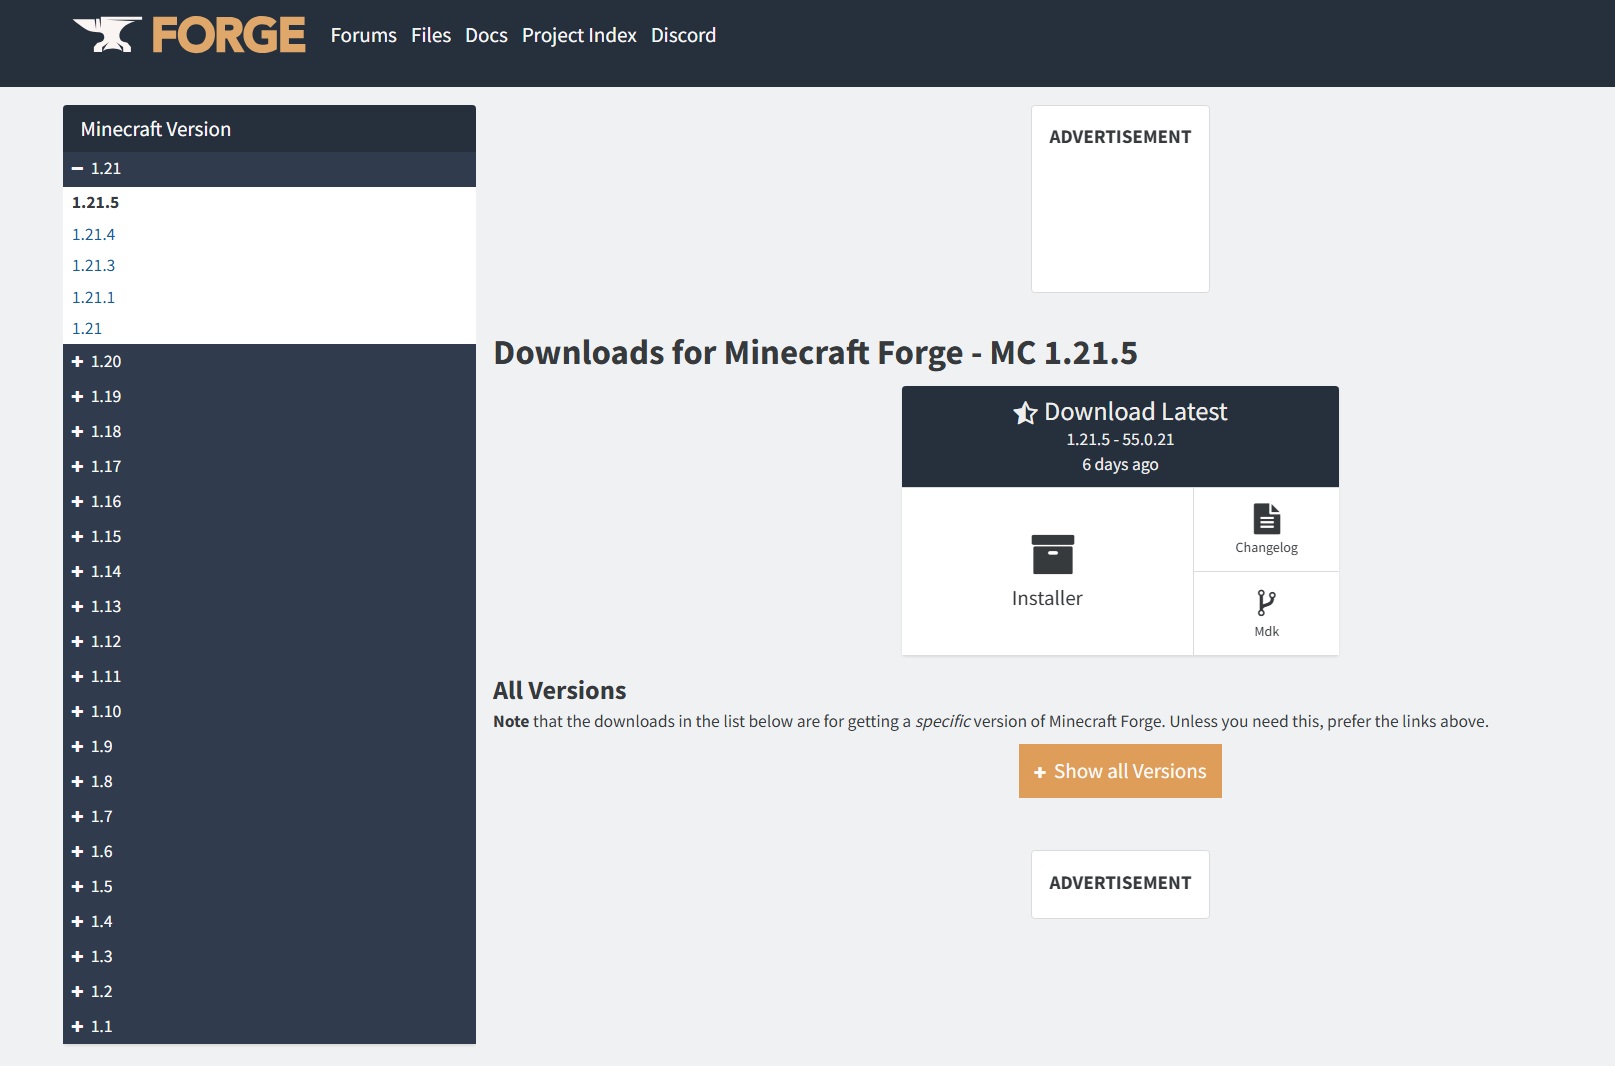Expand the 1.20 version group
This screenshot has height=1066, width=1615.
tap(269, 361)
